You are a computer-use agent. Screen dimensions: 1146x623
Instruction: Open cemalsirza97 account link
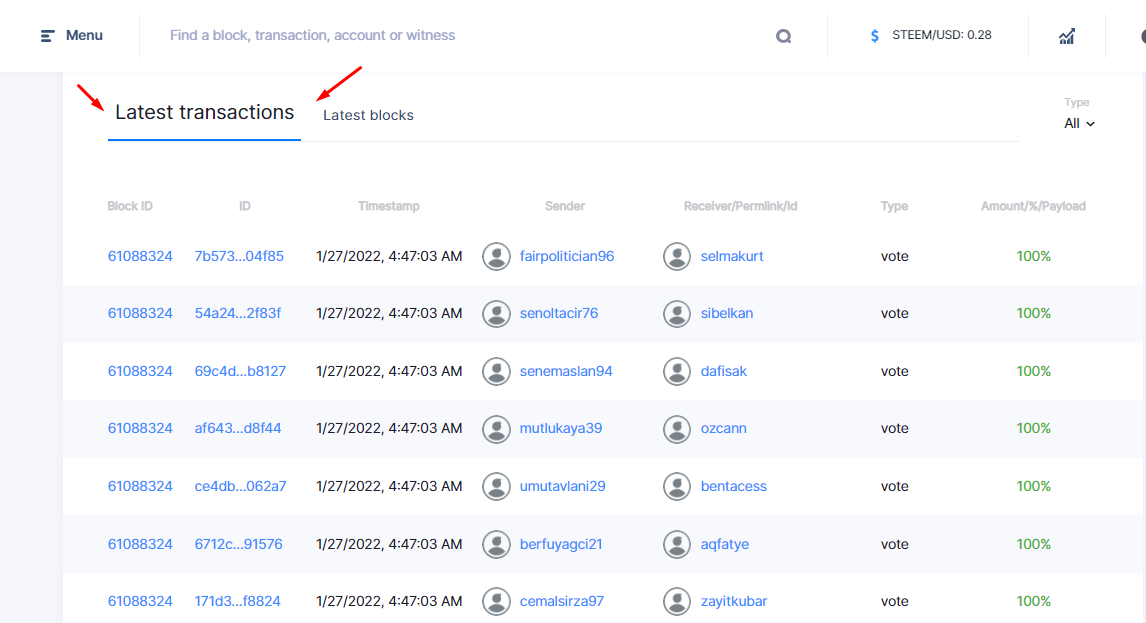point(561,601)
